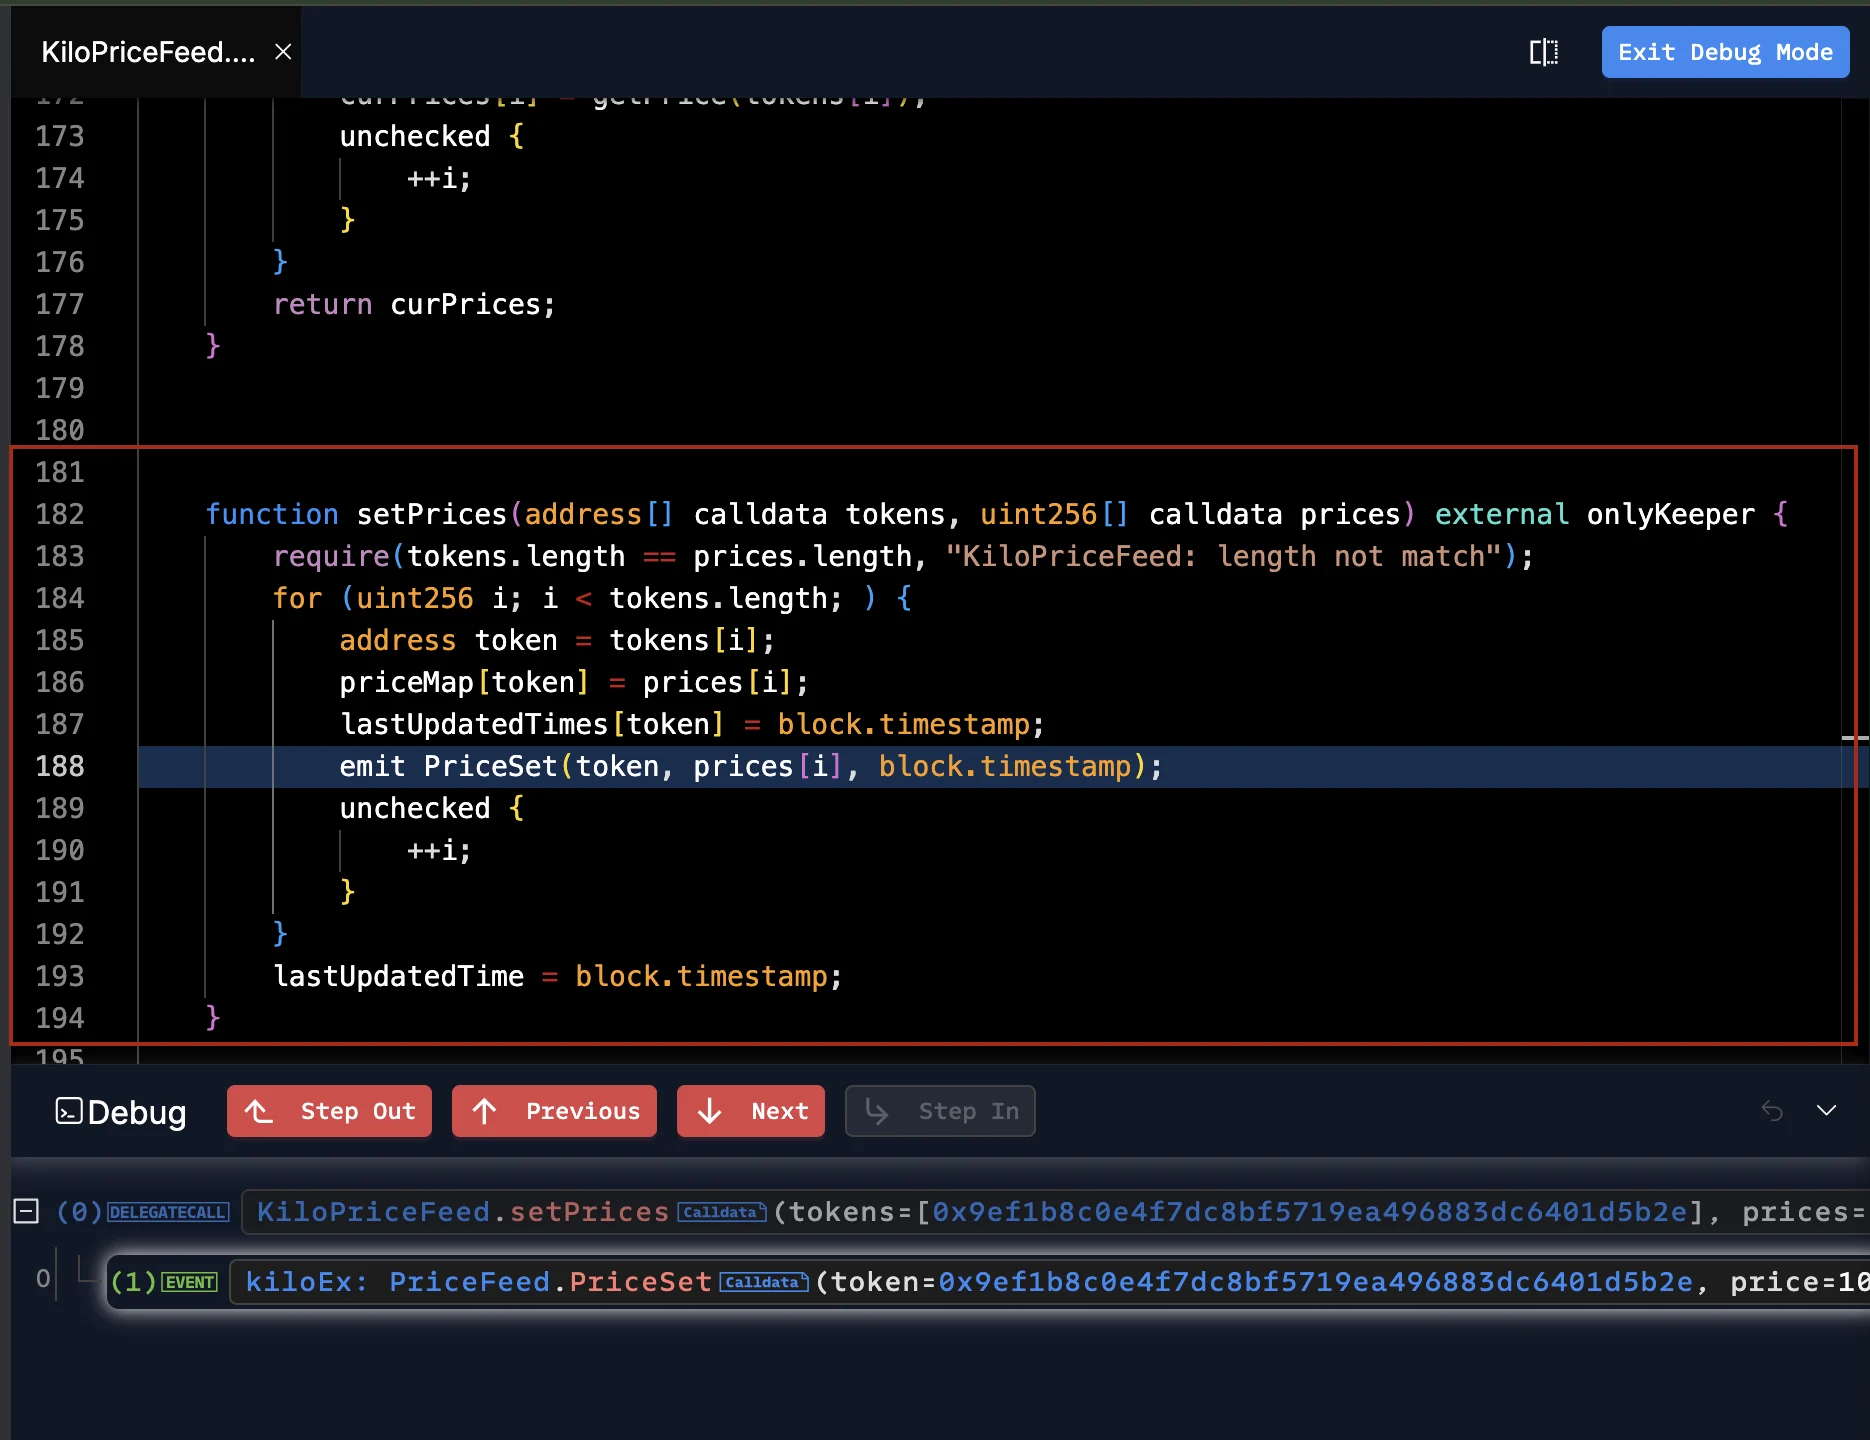
Task: Collapse the DELEGATECALL trace row
Action: tap(26, 1212)
